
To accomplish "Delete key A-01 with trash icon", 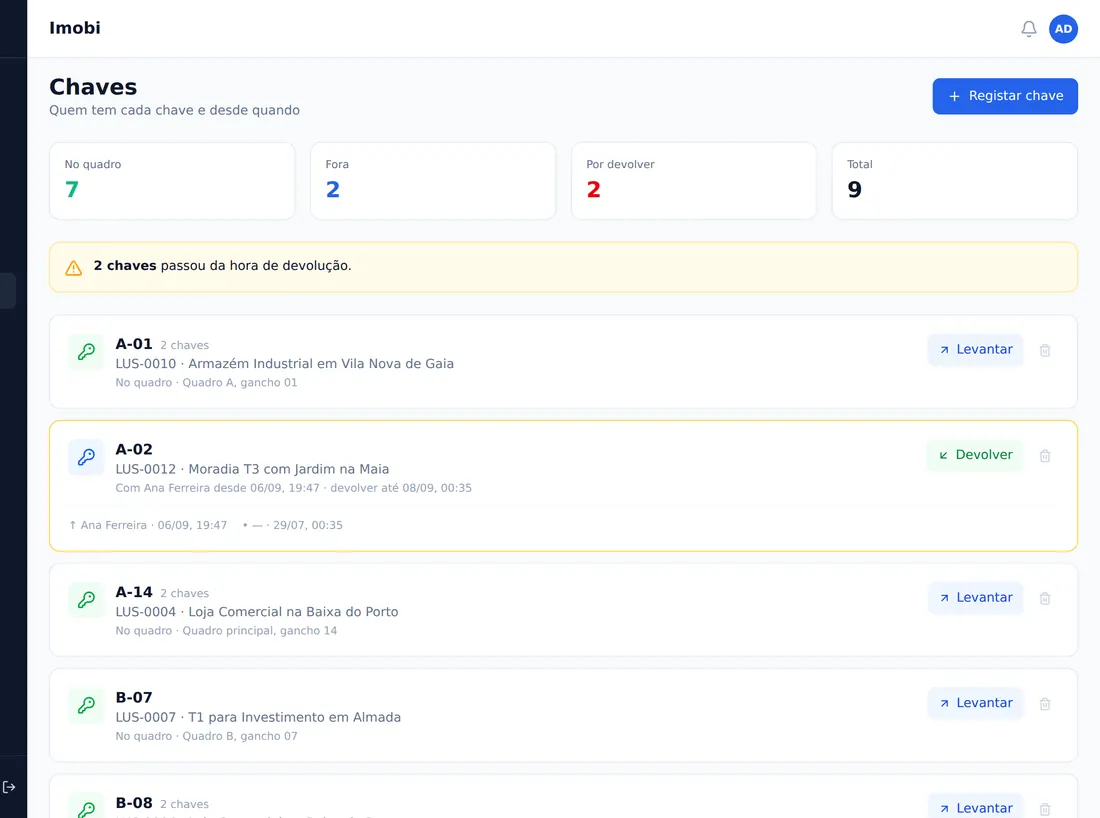I will coord(1045,350).
